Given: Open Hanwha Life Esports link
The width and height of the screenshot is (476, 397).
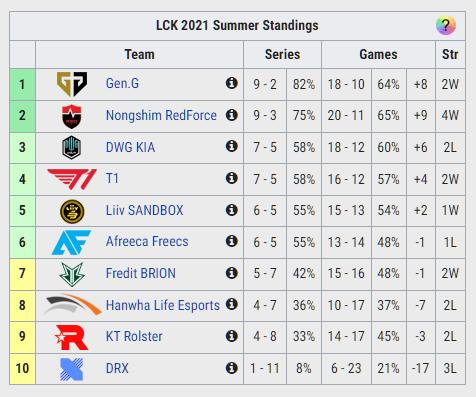Looking at the screenshot, I should (163, 305).
